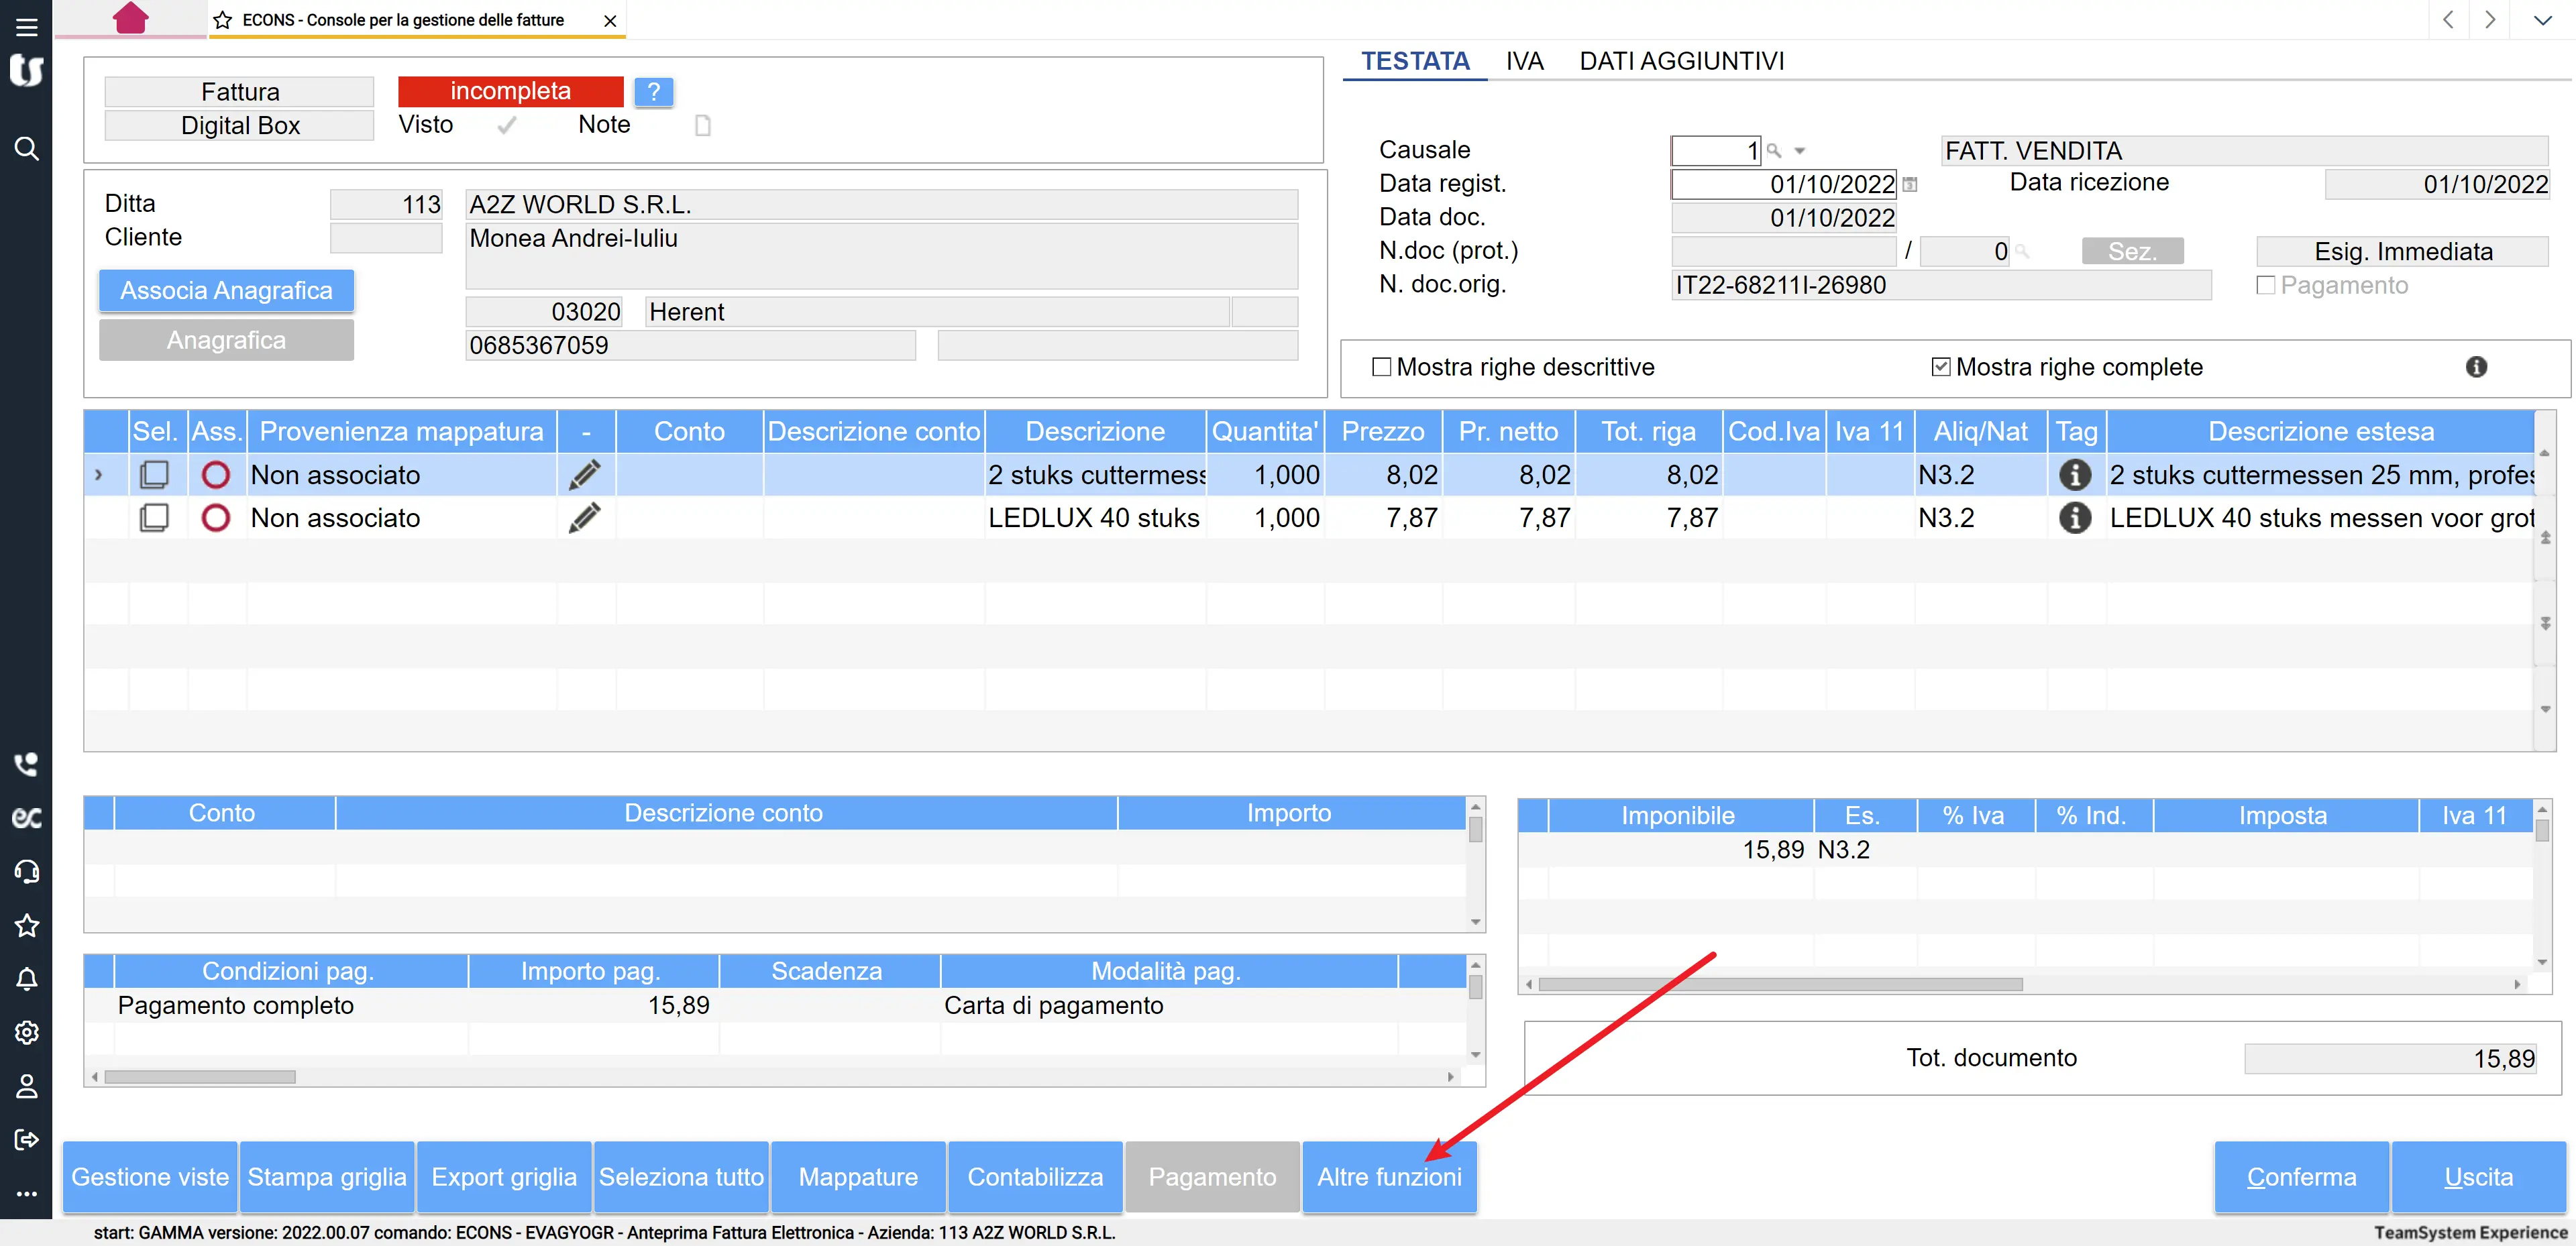Screen dimensions: 2576x1246
Task: Click info tag icon on LEDLUX row
Action: point(2075,518)
